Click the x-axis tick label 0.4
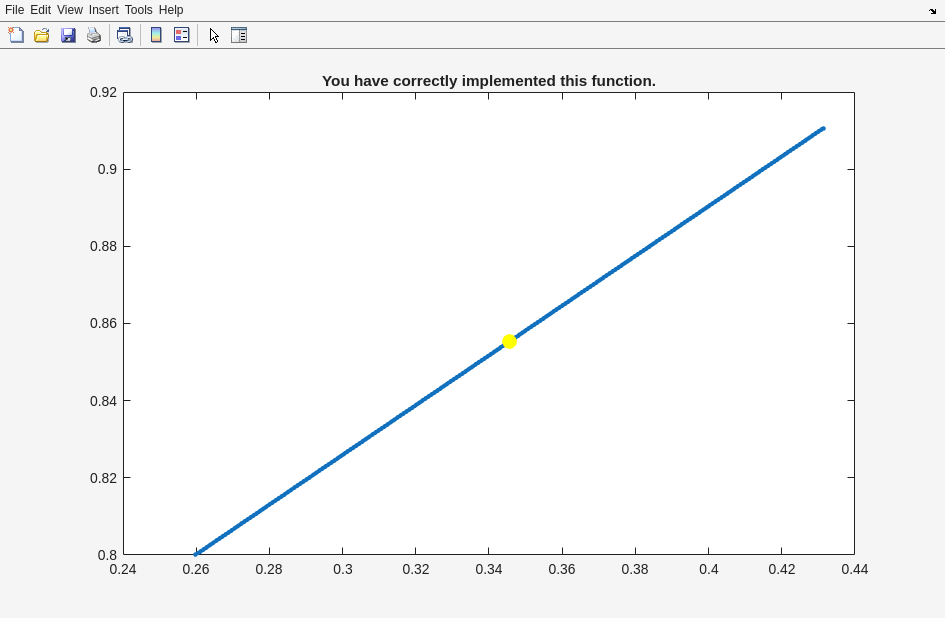Screen dimensions: 945x618 (709, 569)
